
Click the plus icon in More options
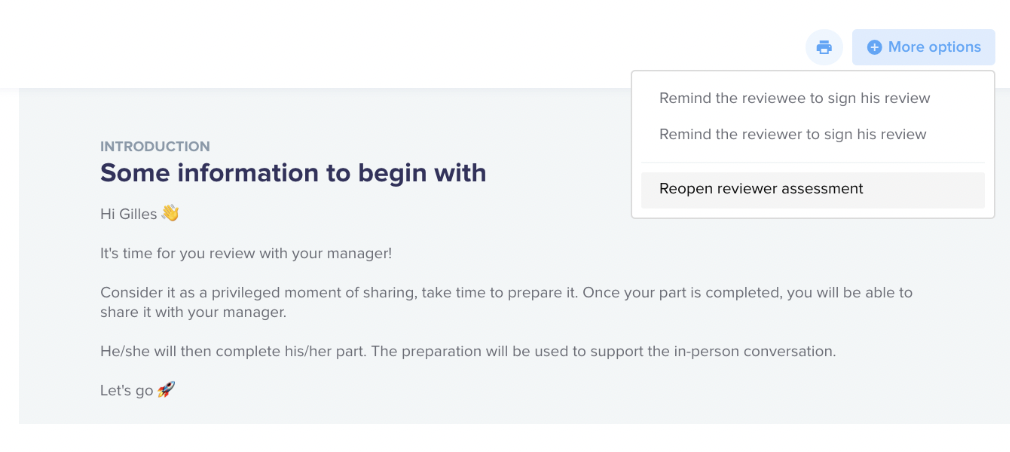[x=874, y=47]
